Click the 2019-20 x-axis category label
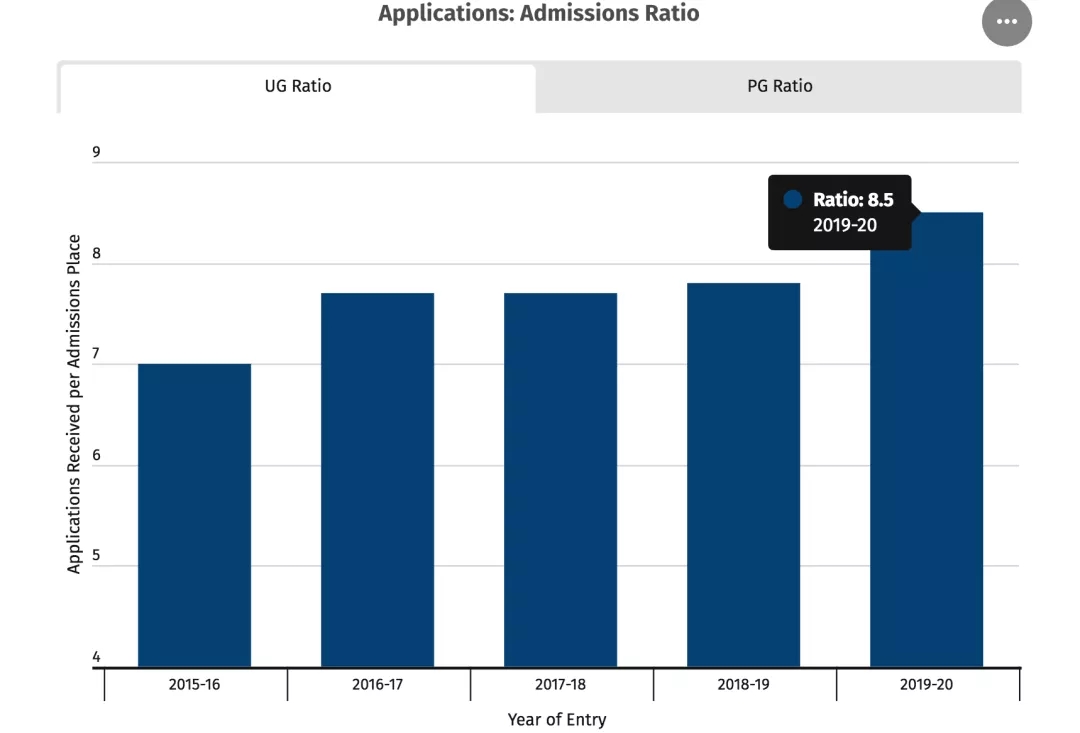The width and height of the screenshot is (1080, 733). (x=926, y=685)
